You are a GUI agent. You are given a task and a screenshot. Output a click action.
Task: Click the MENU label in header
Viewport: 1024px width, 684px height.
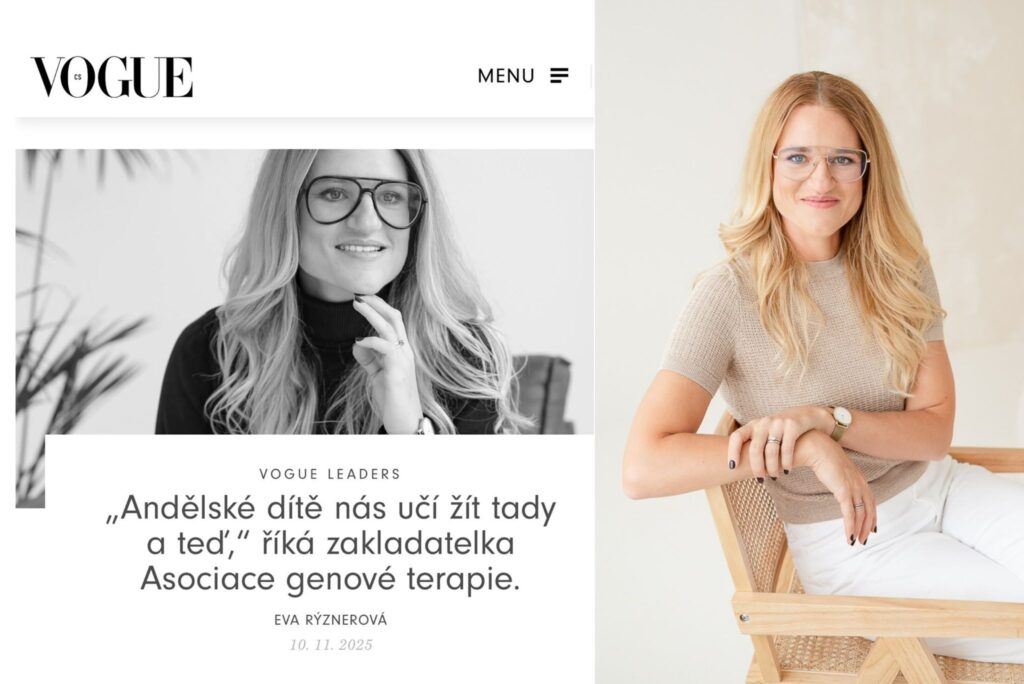506,76
